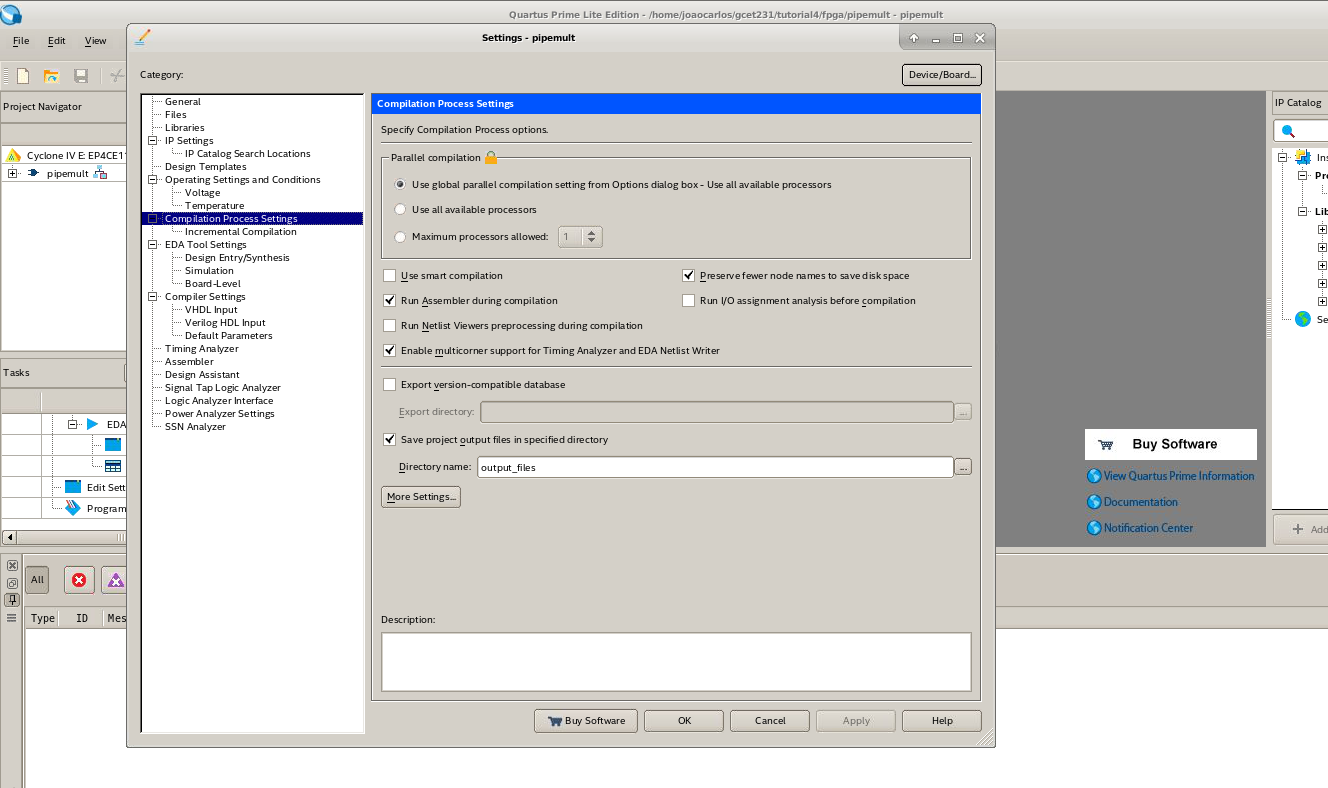Click the float/detach Messages panel icon
This screenshot has height=788, width=1328.
pos(12,583)
